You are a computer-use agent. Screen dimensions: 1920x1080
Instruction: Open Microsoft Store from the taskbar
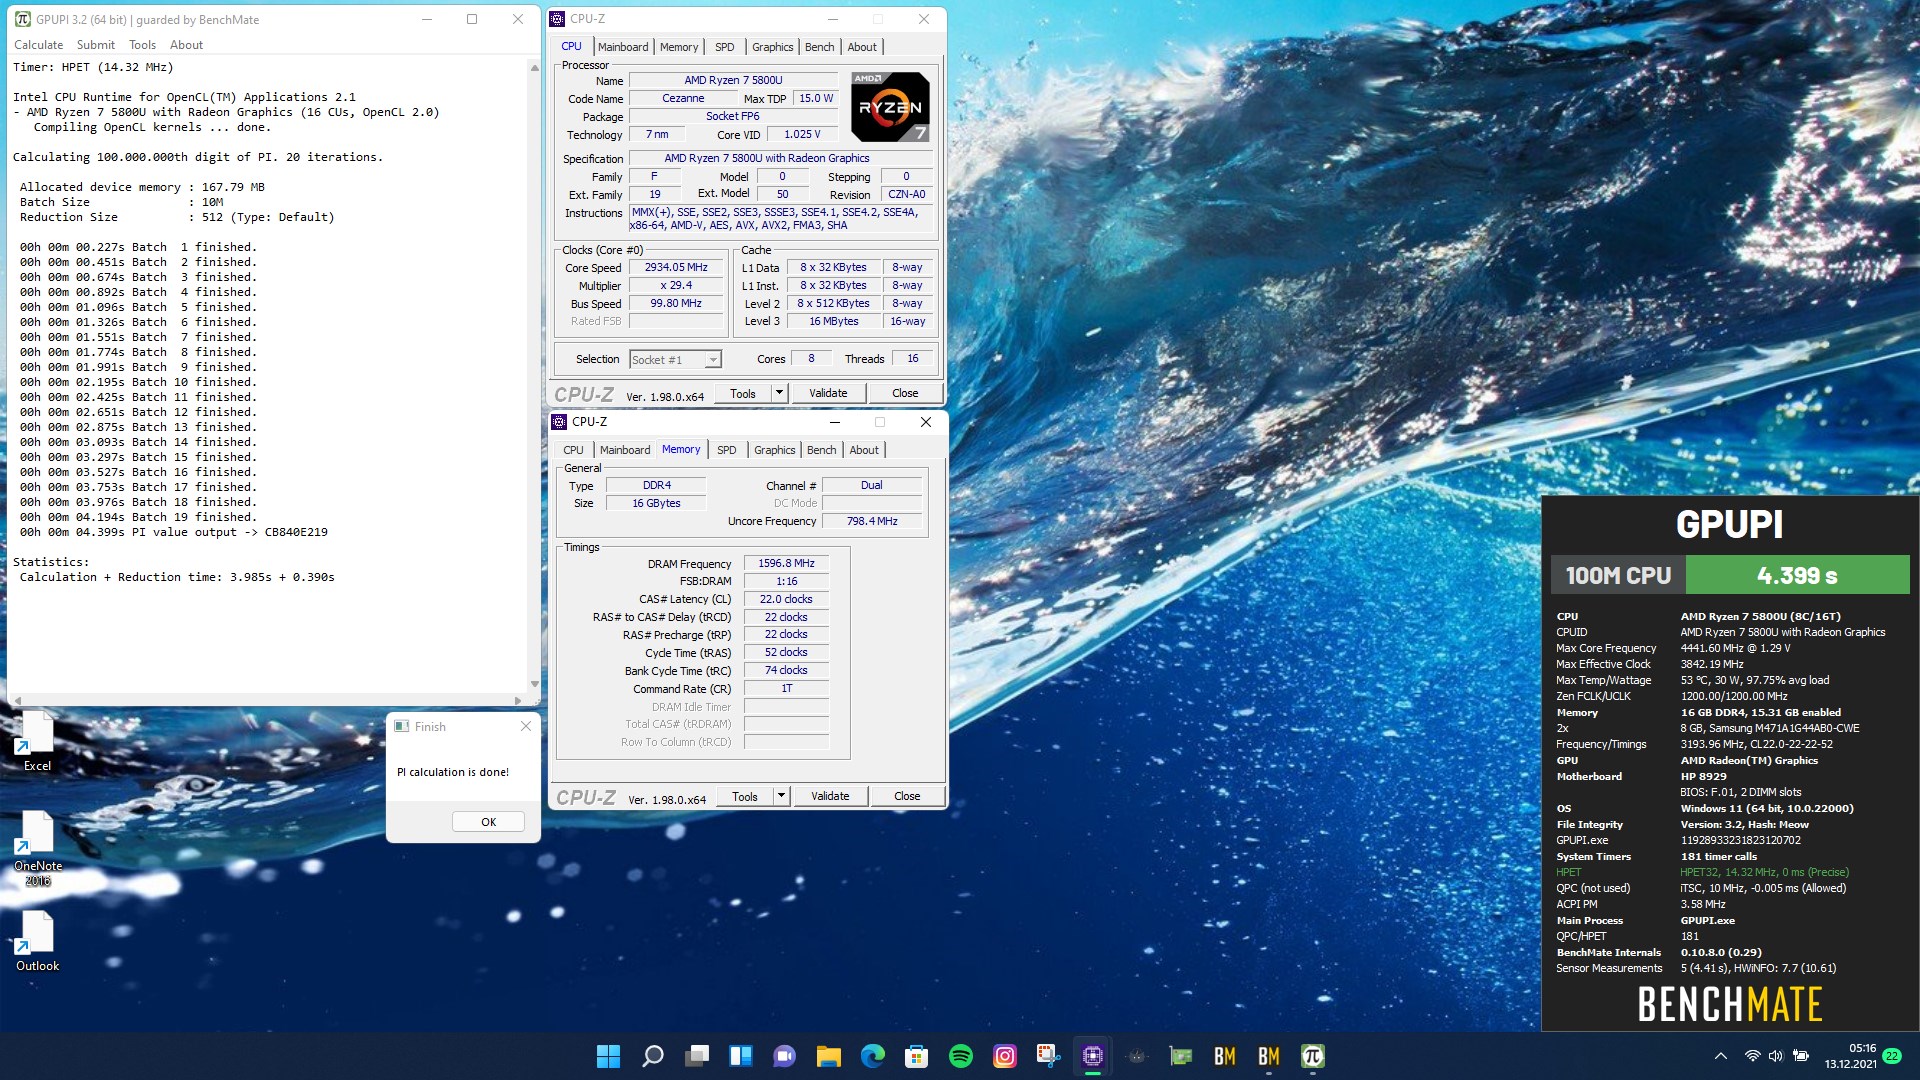pos(916,1056)
